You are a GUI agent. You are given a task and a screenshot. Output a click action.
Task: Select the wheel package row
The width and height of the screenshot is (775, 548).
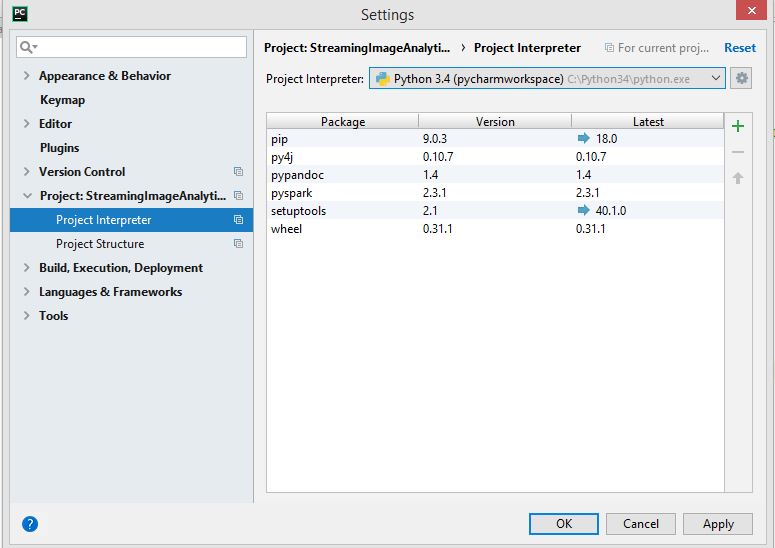click(x=495, y=228)
